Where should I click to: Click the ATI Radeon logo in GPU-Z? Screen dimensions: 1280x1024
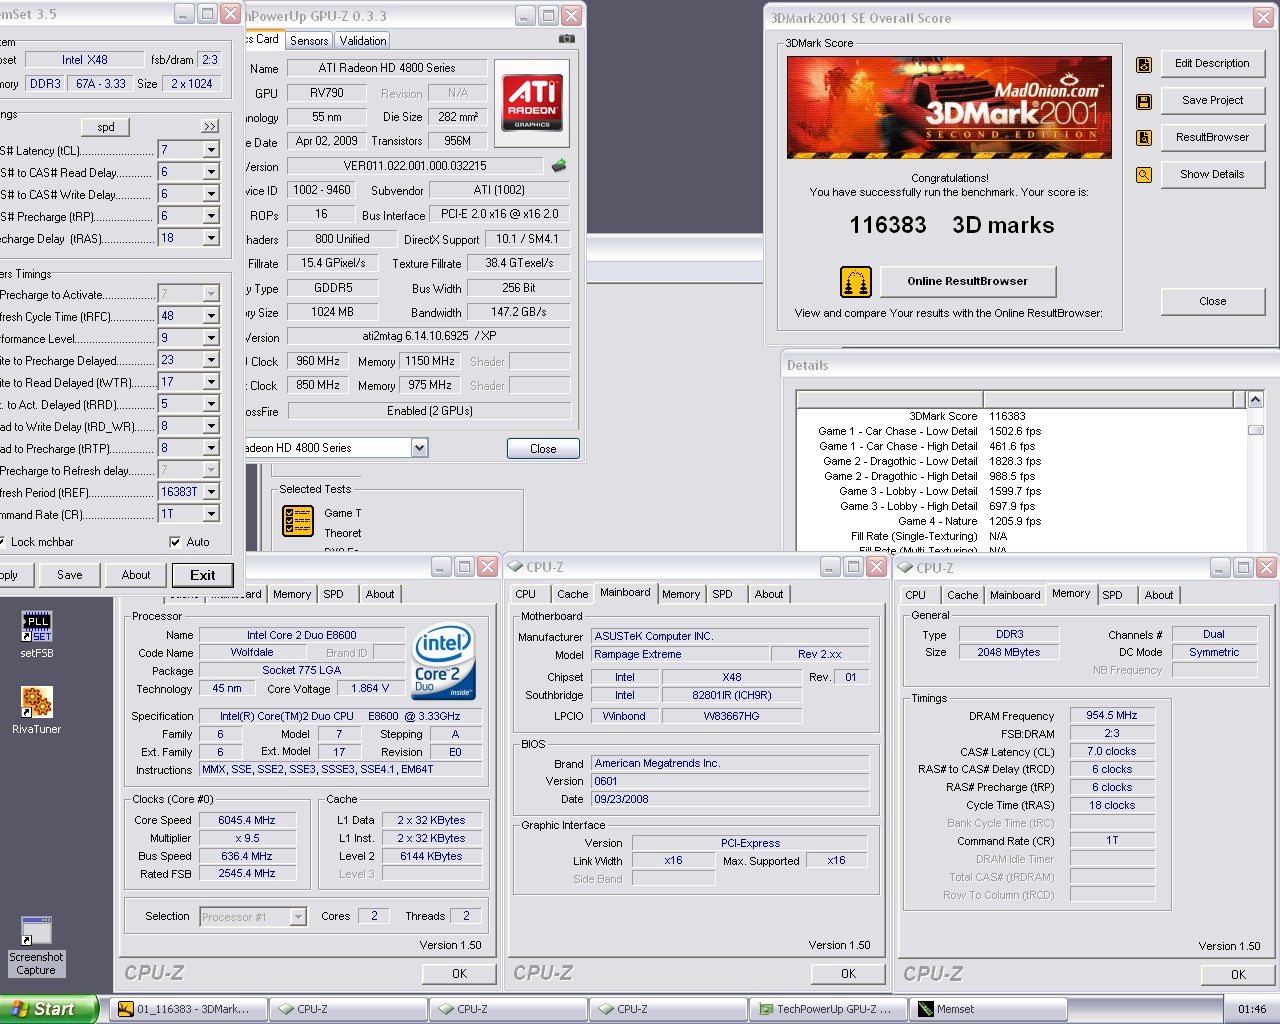tap(532, 101)
